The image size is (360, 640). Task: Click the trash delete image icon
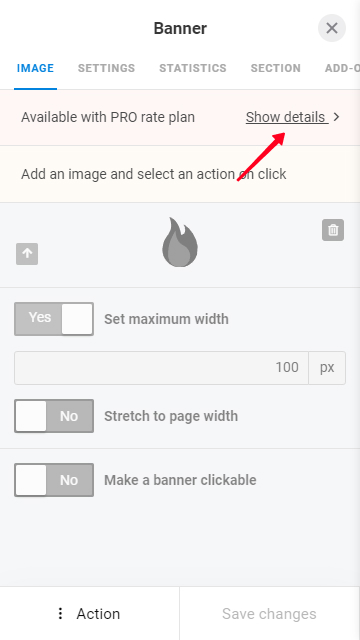pos(333,230)
